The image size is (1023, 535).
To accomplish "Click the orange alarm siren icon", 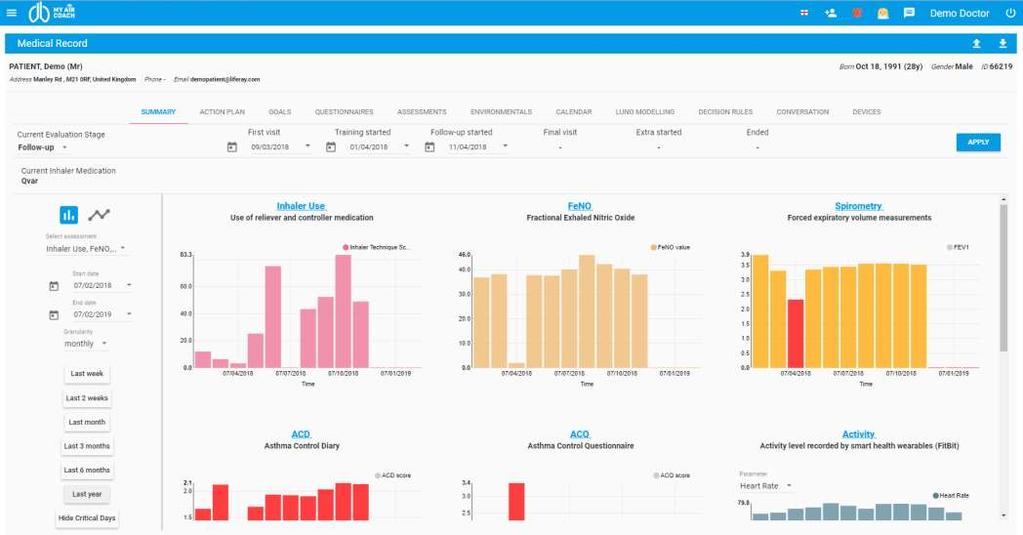I will pyautogui.click(x=883, y=12).
